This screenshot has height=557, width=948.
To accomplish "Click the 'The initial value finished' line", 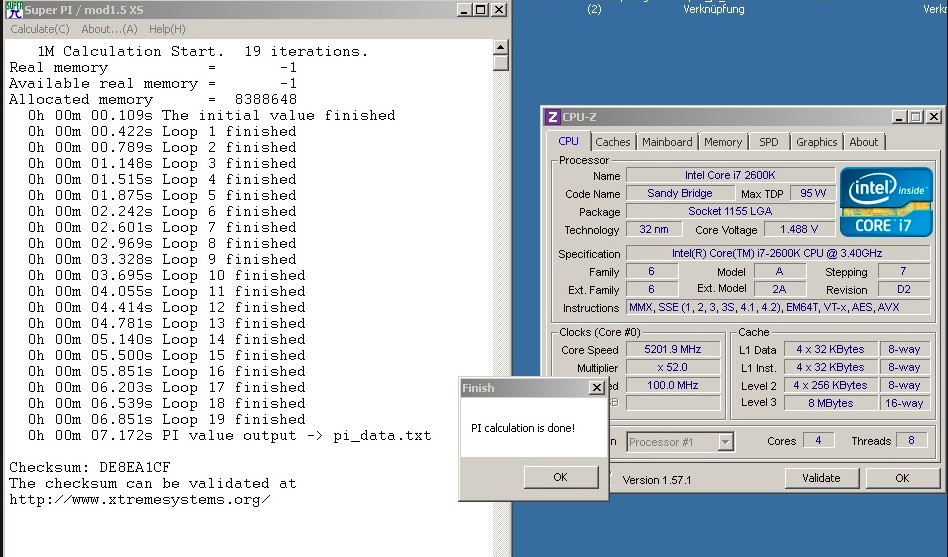I will point(212,116).
